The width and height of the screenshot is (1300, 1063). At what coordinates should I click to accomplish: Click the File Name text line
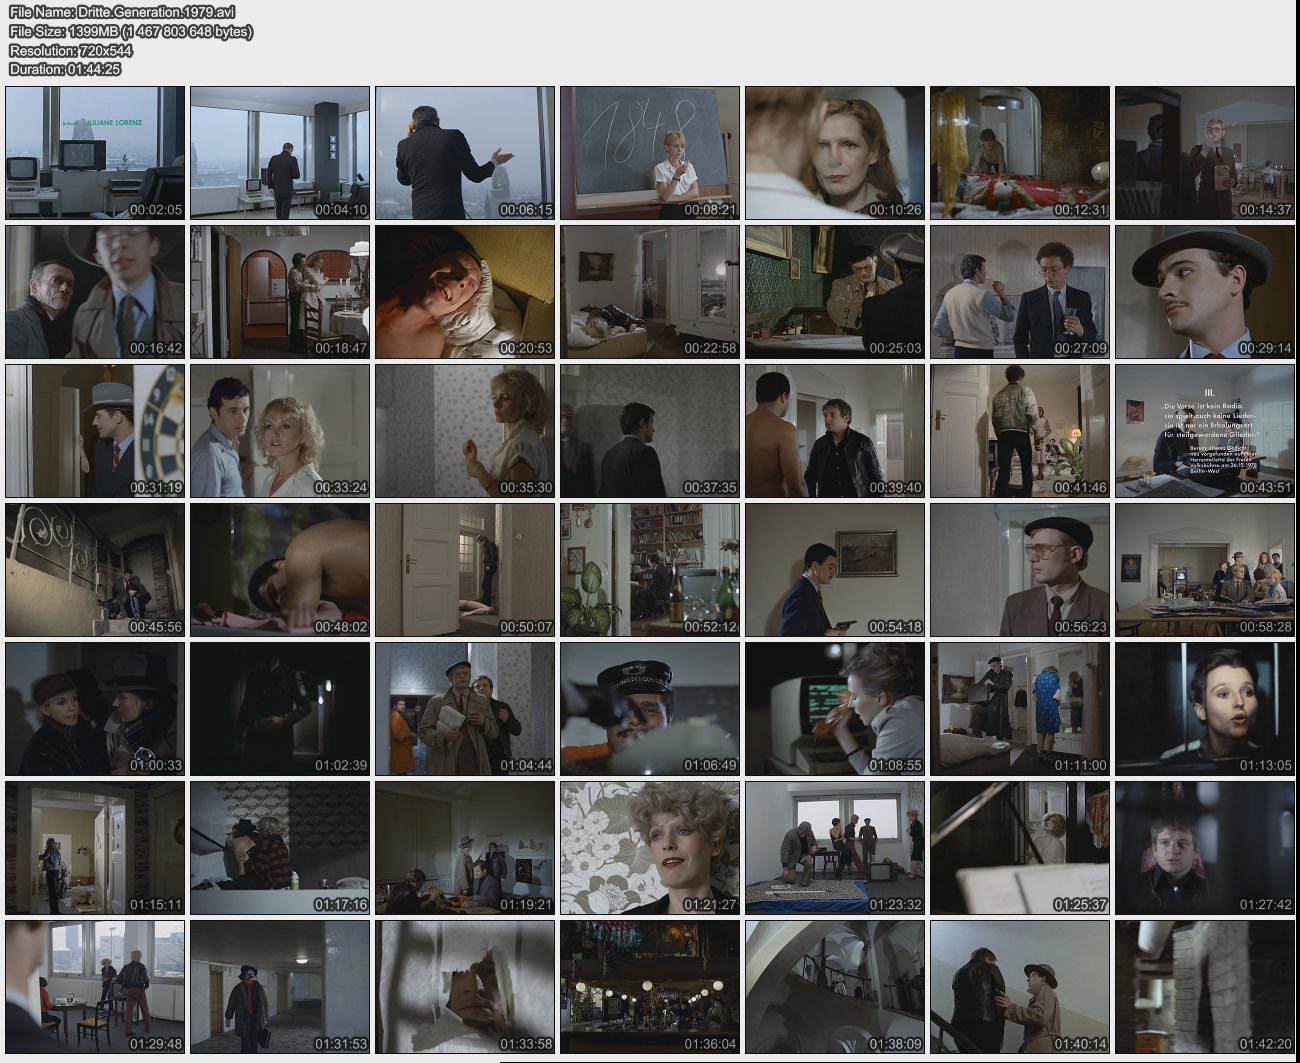[122, 12]
